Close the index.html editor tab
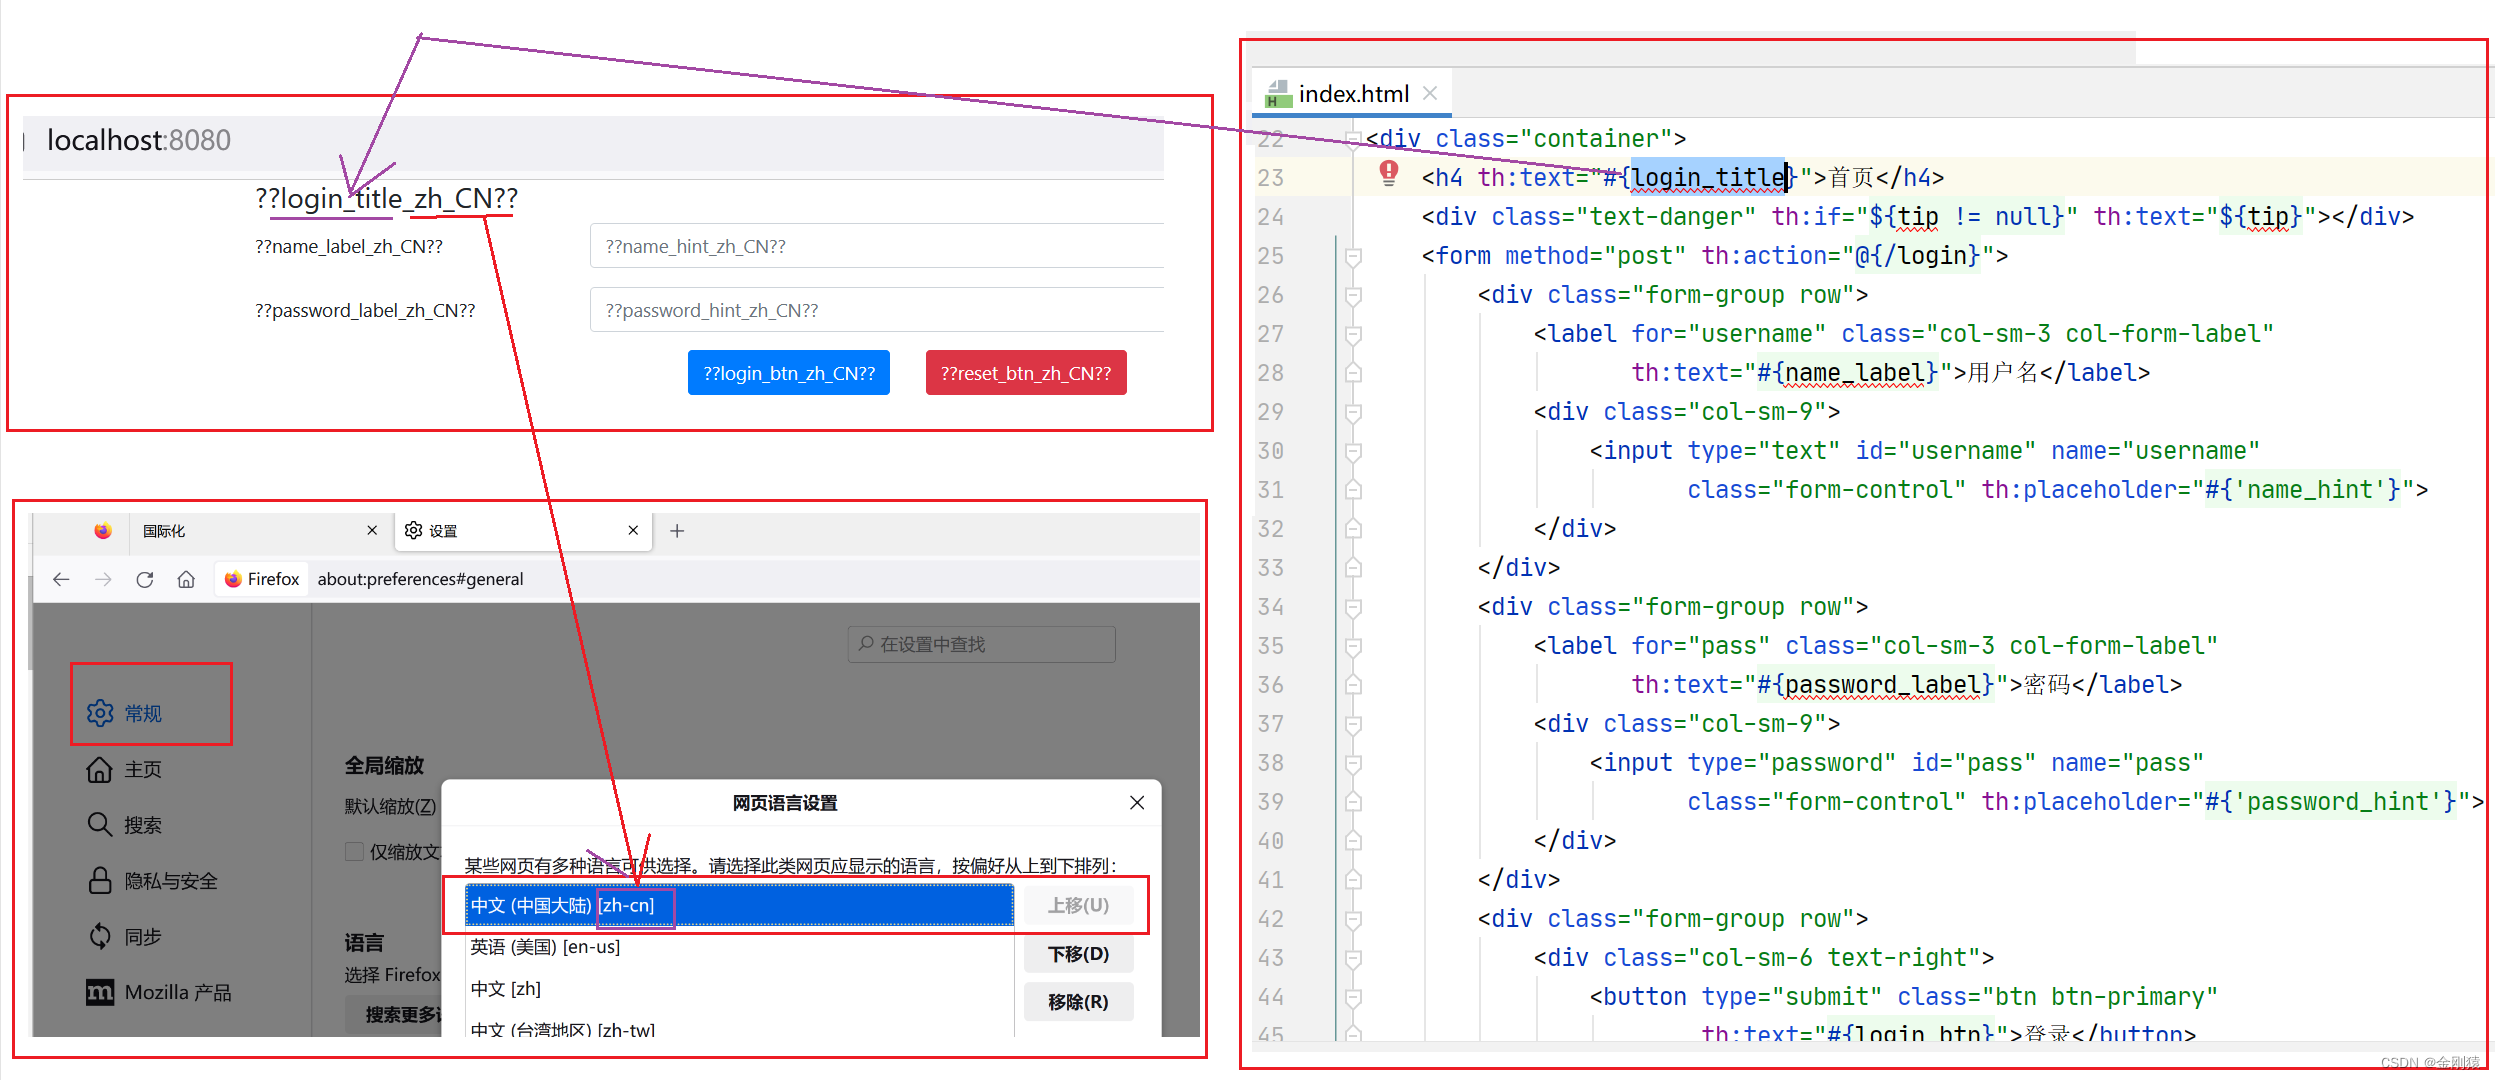2496x1080 pixels. pyautogui.click(x=1430, y=93)
